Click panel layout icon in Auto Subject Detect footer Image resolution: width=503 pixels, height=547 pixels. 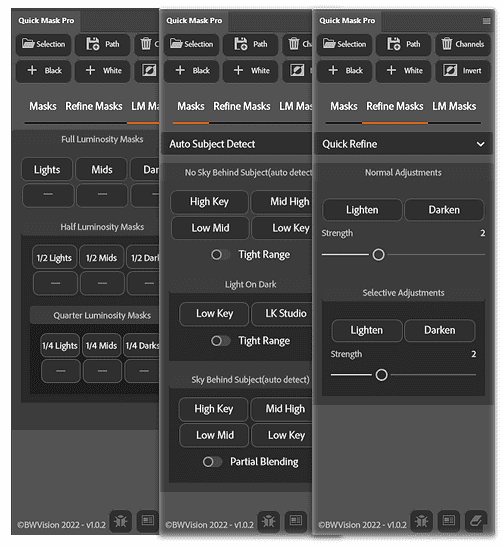(x=296, y=521)
